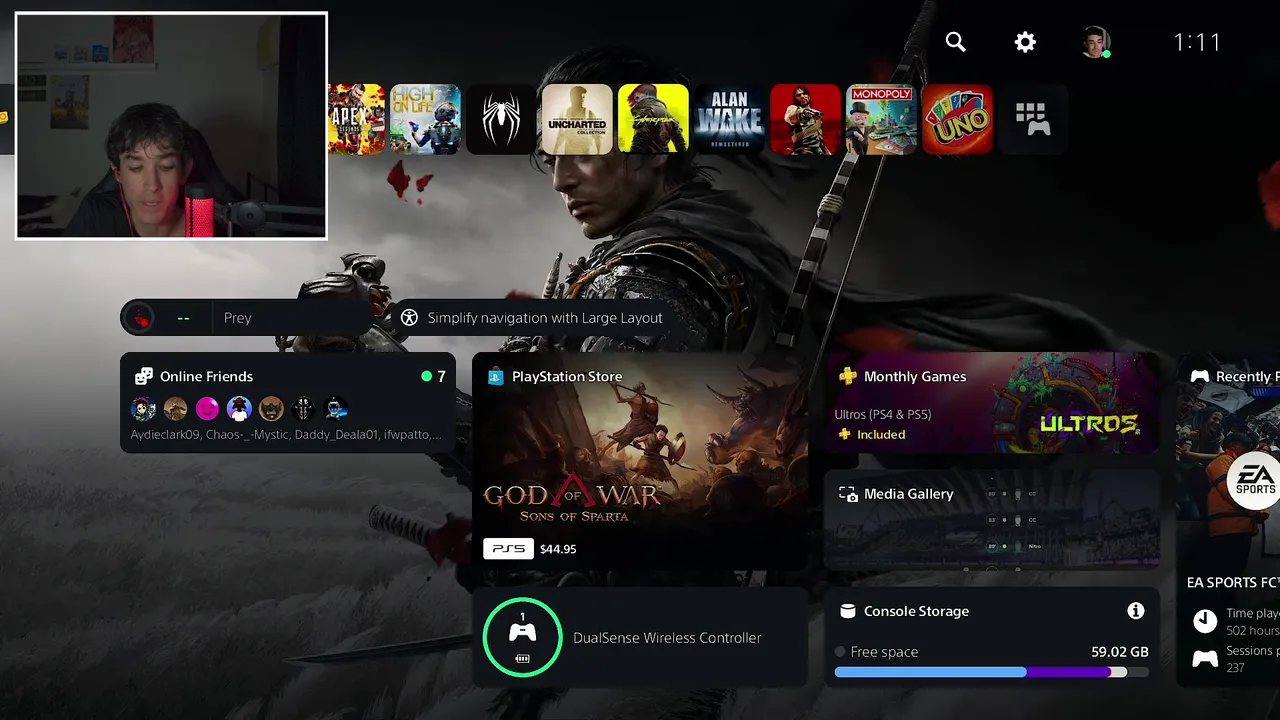The width and height of the screenshot is (1280, 720).
Task: Click the 1:11 clock display
Action: tap(1197, 42)
